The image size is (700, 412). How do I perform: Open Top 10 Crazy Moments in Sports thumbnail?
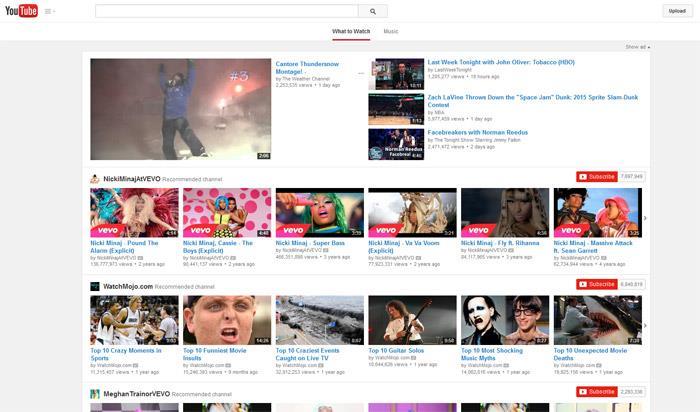134,320
